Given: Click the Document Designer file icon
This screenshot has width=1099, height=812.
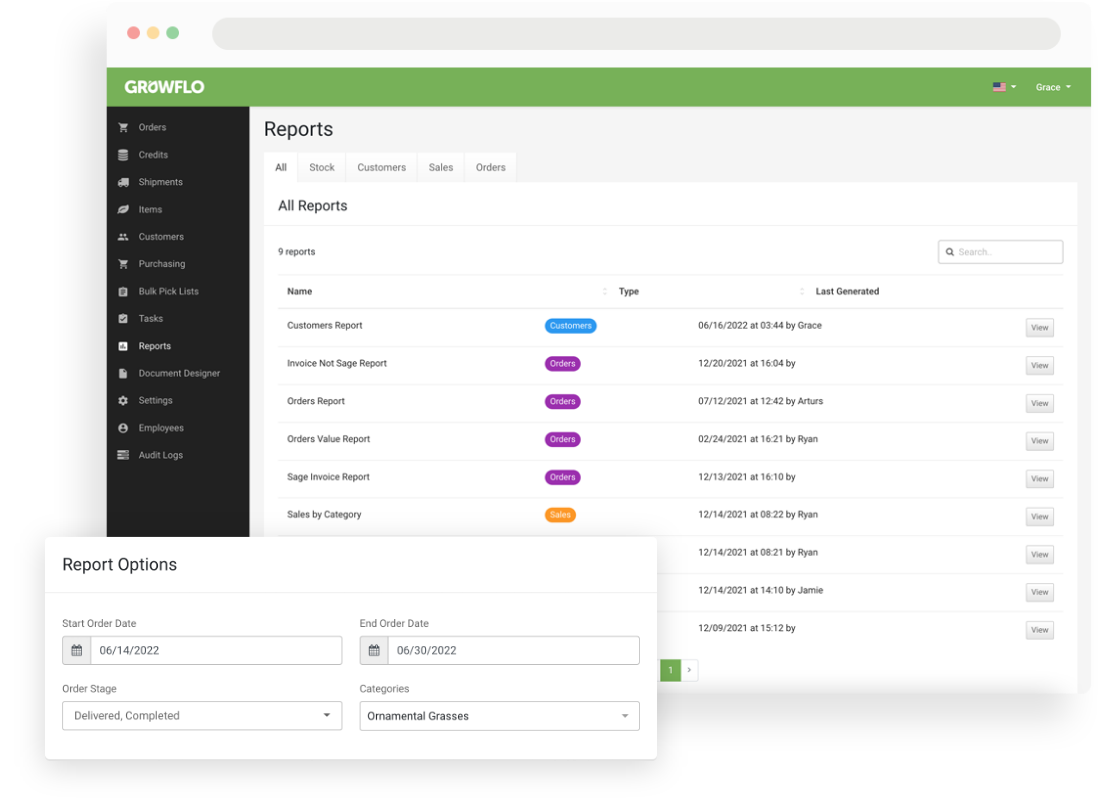Looking at the screenshot, I should point(123,373).
